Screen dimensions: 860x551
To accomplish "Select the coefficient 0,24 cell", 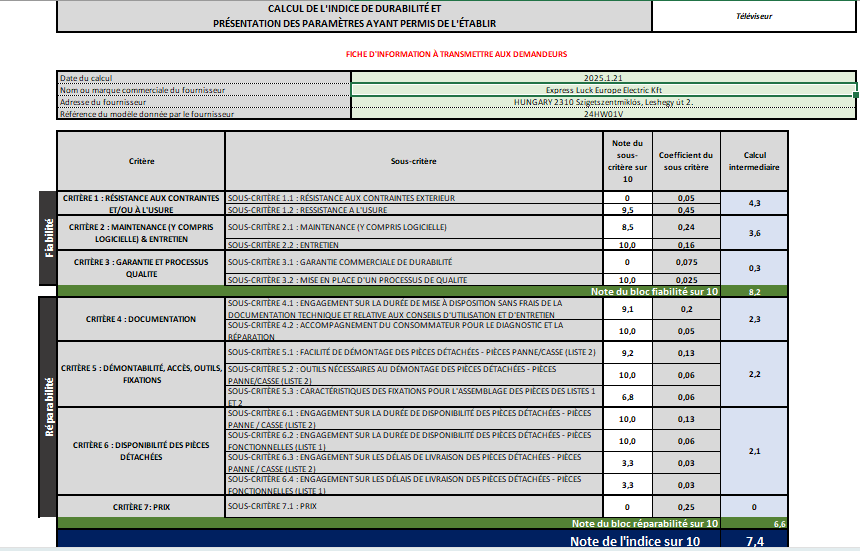I will tap(686, 227).
